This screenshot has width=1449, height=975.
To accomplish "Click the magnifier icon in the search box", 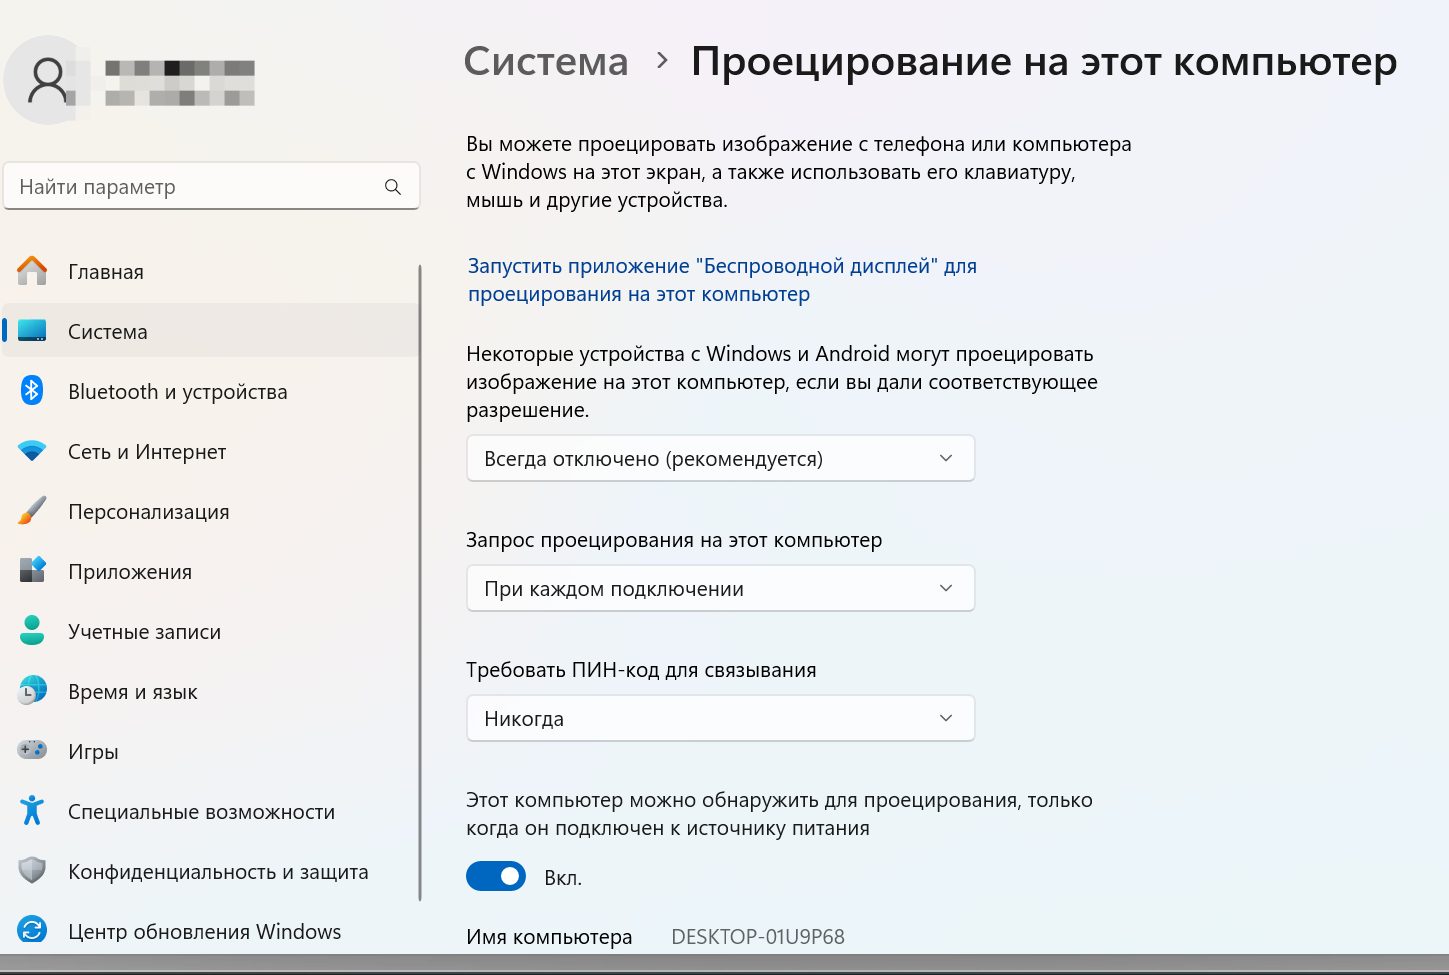I will tap(393, 187).
